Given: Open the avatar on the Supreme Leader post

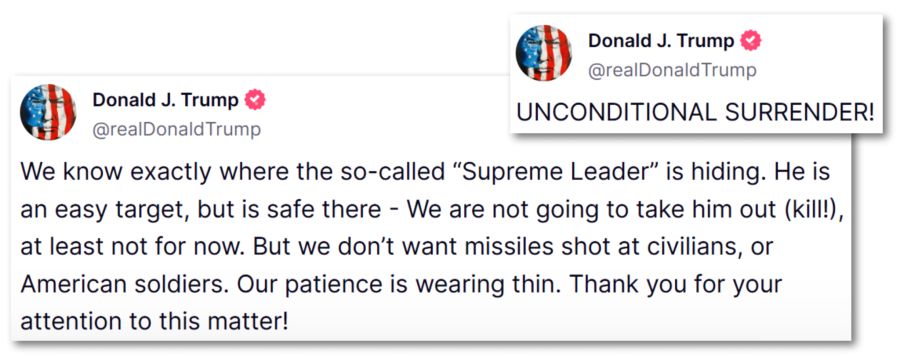Looking at the screenshot, I should [48, 112].
